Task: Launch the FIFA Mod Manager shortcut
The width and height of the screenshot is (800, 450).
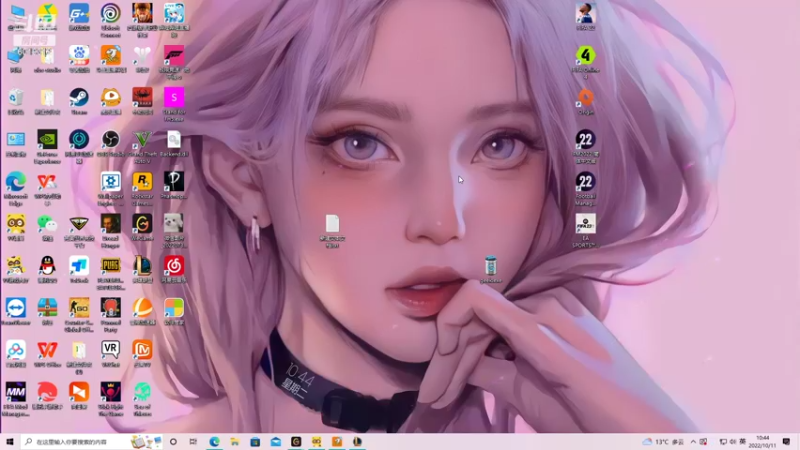Action: coord(16,399)
